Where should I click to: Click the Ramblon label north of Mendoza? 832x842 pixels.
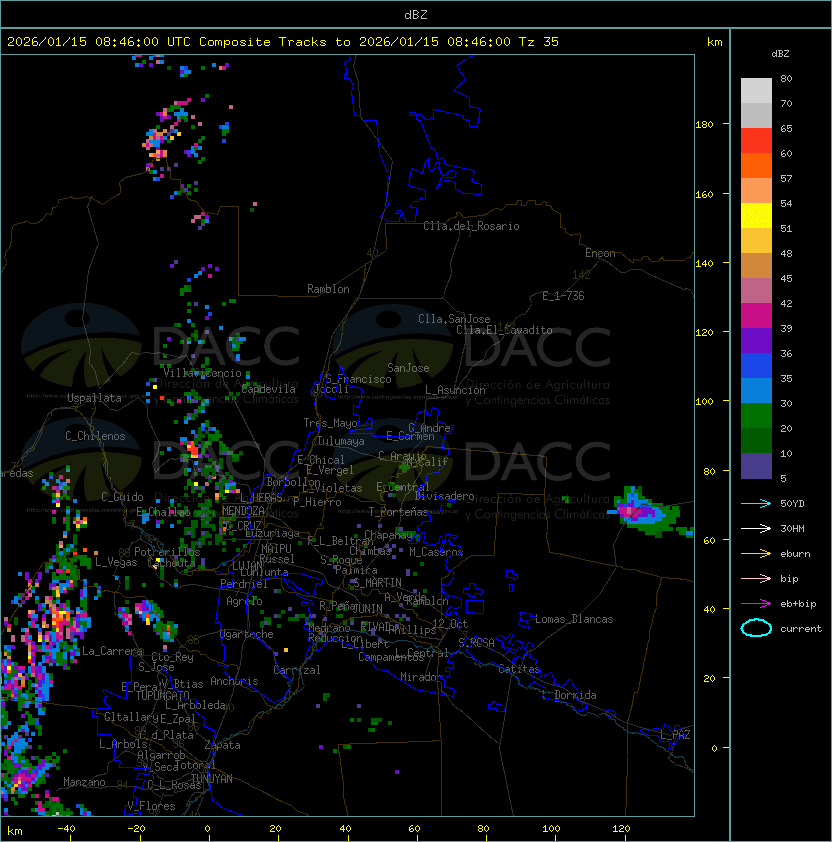click(x=328, y=289)
